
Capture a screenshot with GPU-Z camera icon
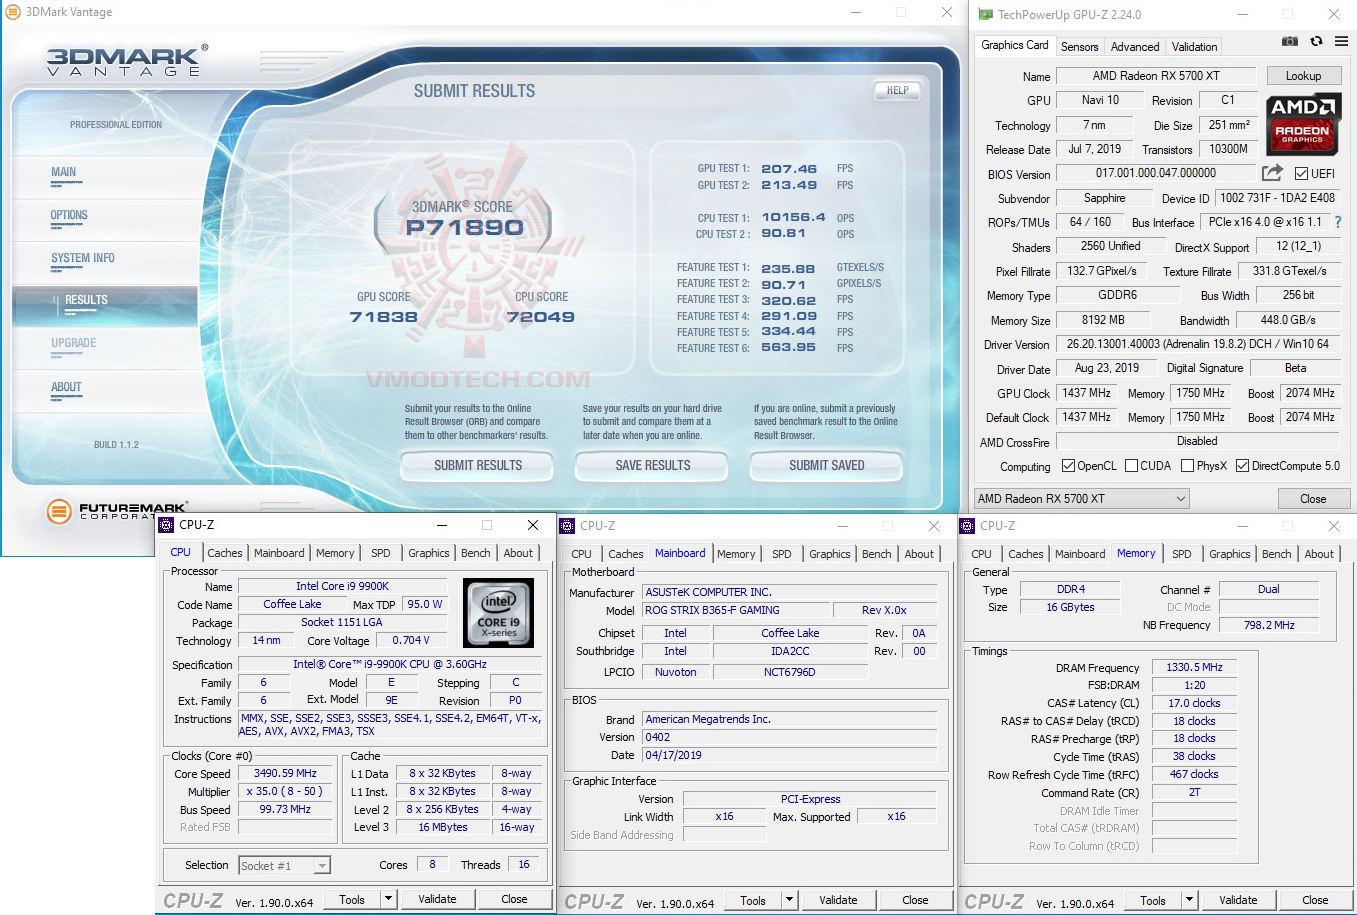tap(1289, 41)
